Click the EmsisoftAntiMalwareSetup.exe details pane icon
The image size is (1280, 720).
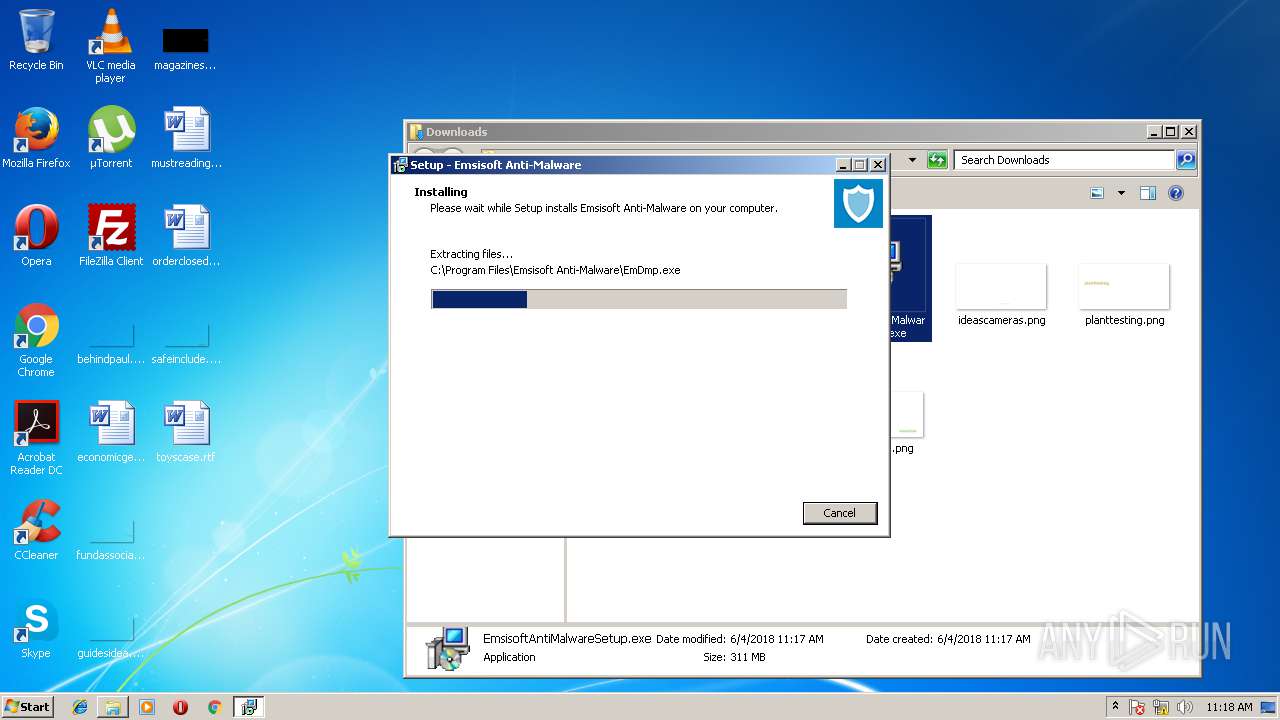point(446,648)
